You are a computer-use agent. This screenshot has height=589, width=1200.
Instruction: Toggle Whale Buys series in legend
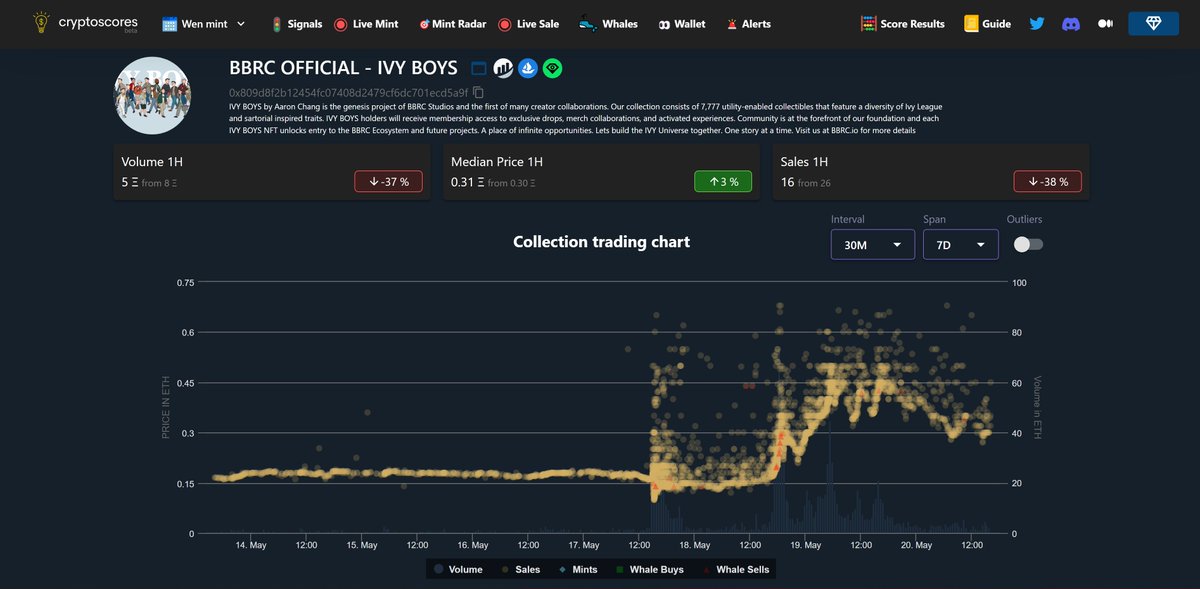pyautogui.click(x=649, y=569)
